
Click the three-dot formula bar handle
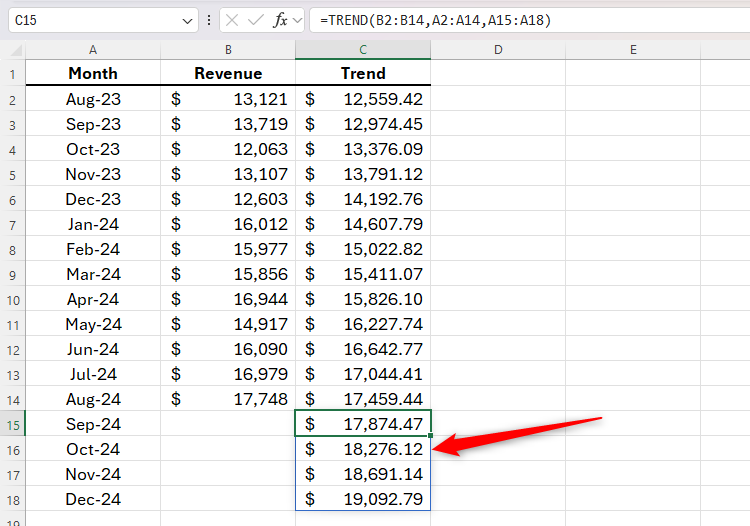point(209,20)
